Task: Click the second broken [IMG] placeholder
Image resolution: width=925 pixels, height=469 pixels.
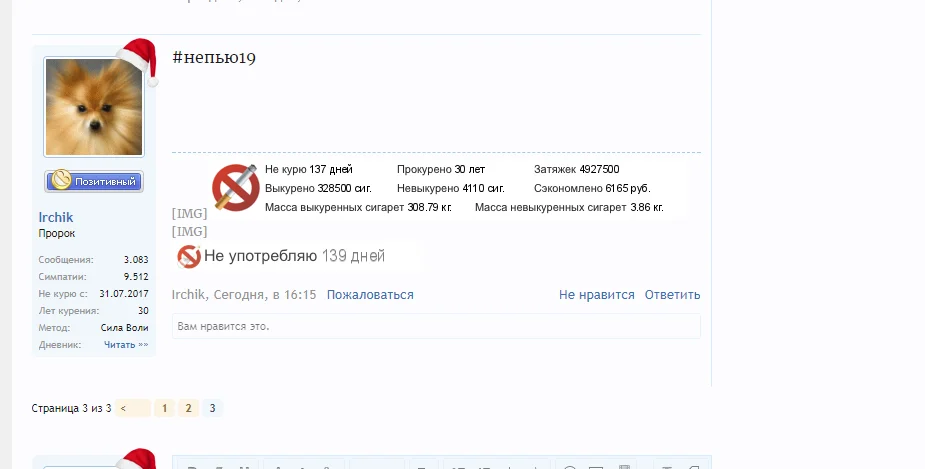Action: tap(189, 232)
